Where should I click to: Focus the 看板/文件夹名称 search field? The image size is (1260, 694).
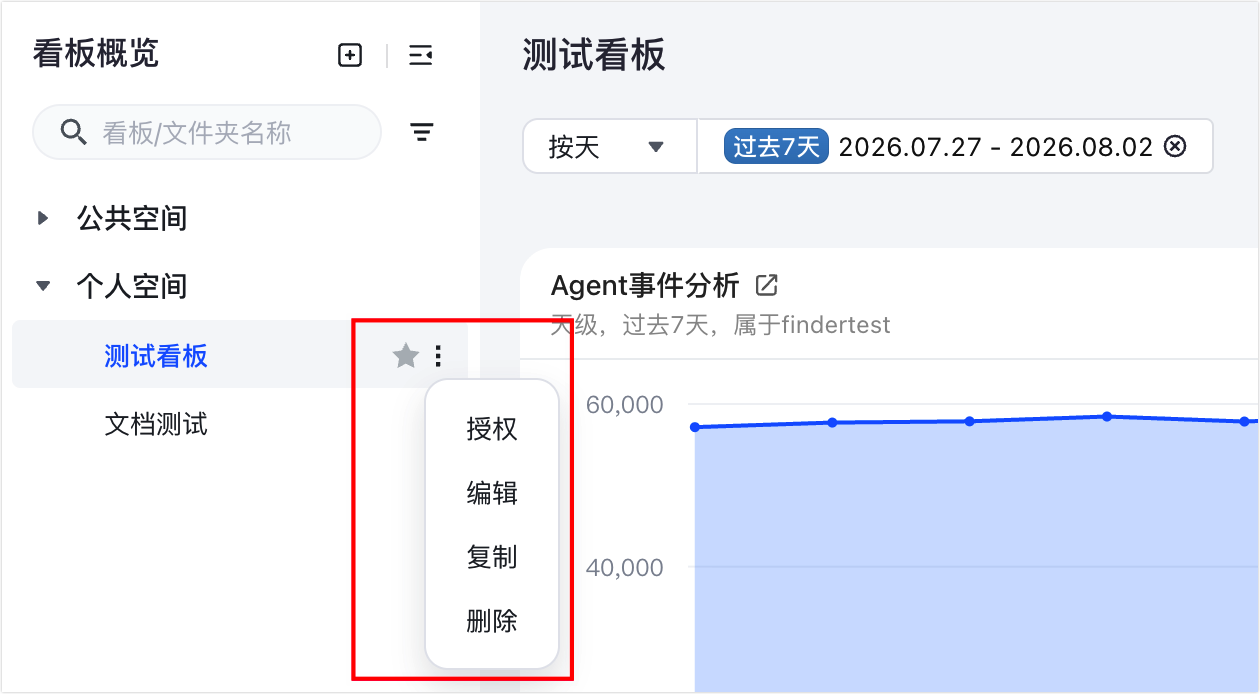pyautogui.click(x=207, y=132)
